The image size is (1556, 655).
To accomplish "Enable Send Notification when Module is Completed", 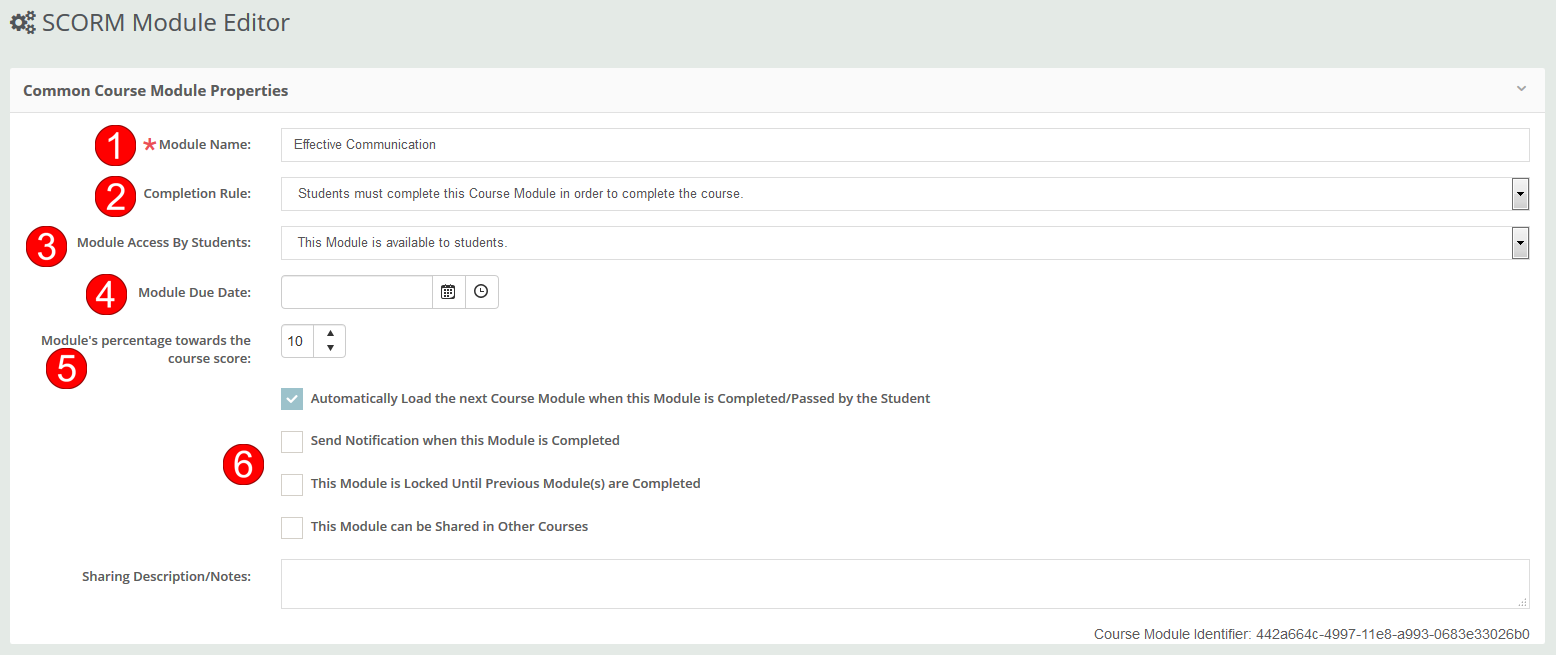I will [292, 441].
